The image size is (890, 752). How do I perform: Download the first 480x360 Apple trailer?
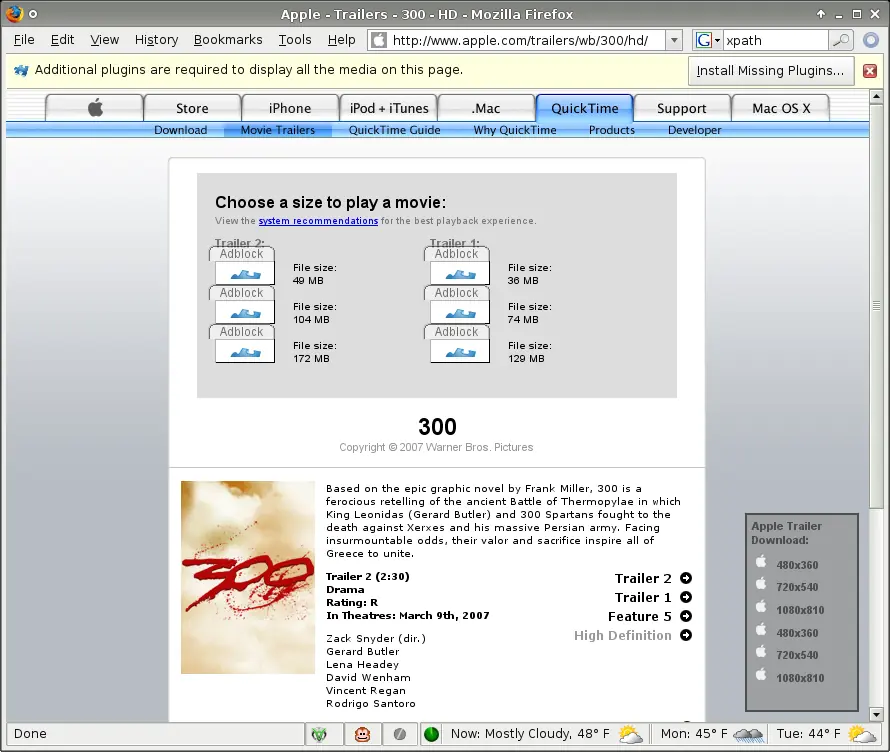797,565
